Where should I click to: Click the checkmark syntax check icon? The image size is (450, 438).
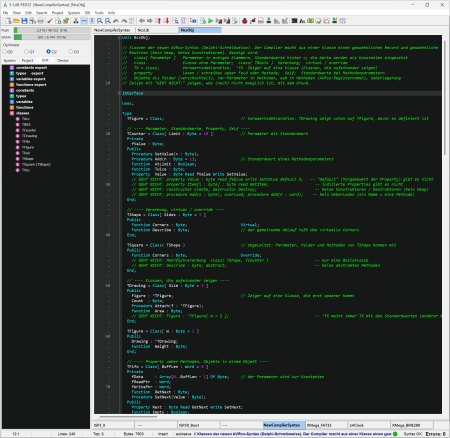50,21
